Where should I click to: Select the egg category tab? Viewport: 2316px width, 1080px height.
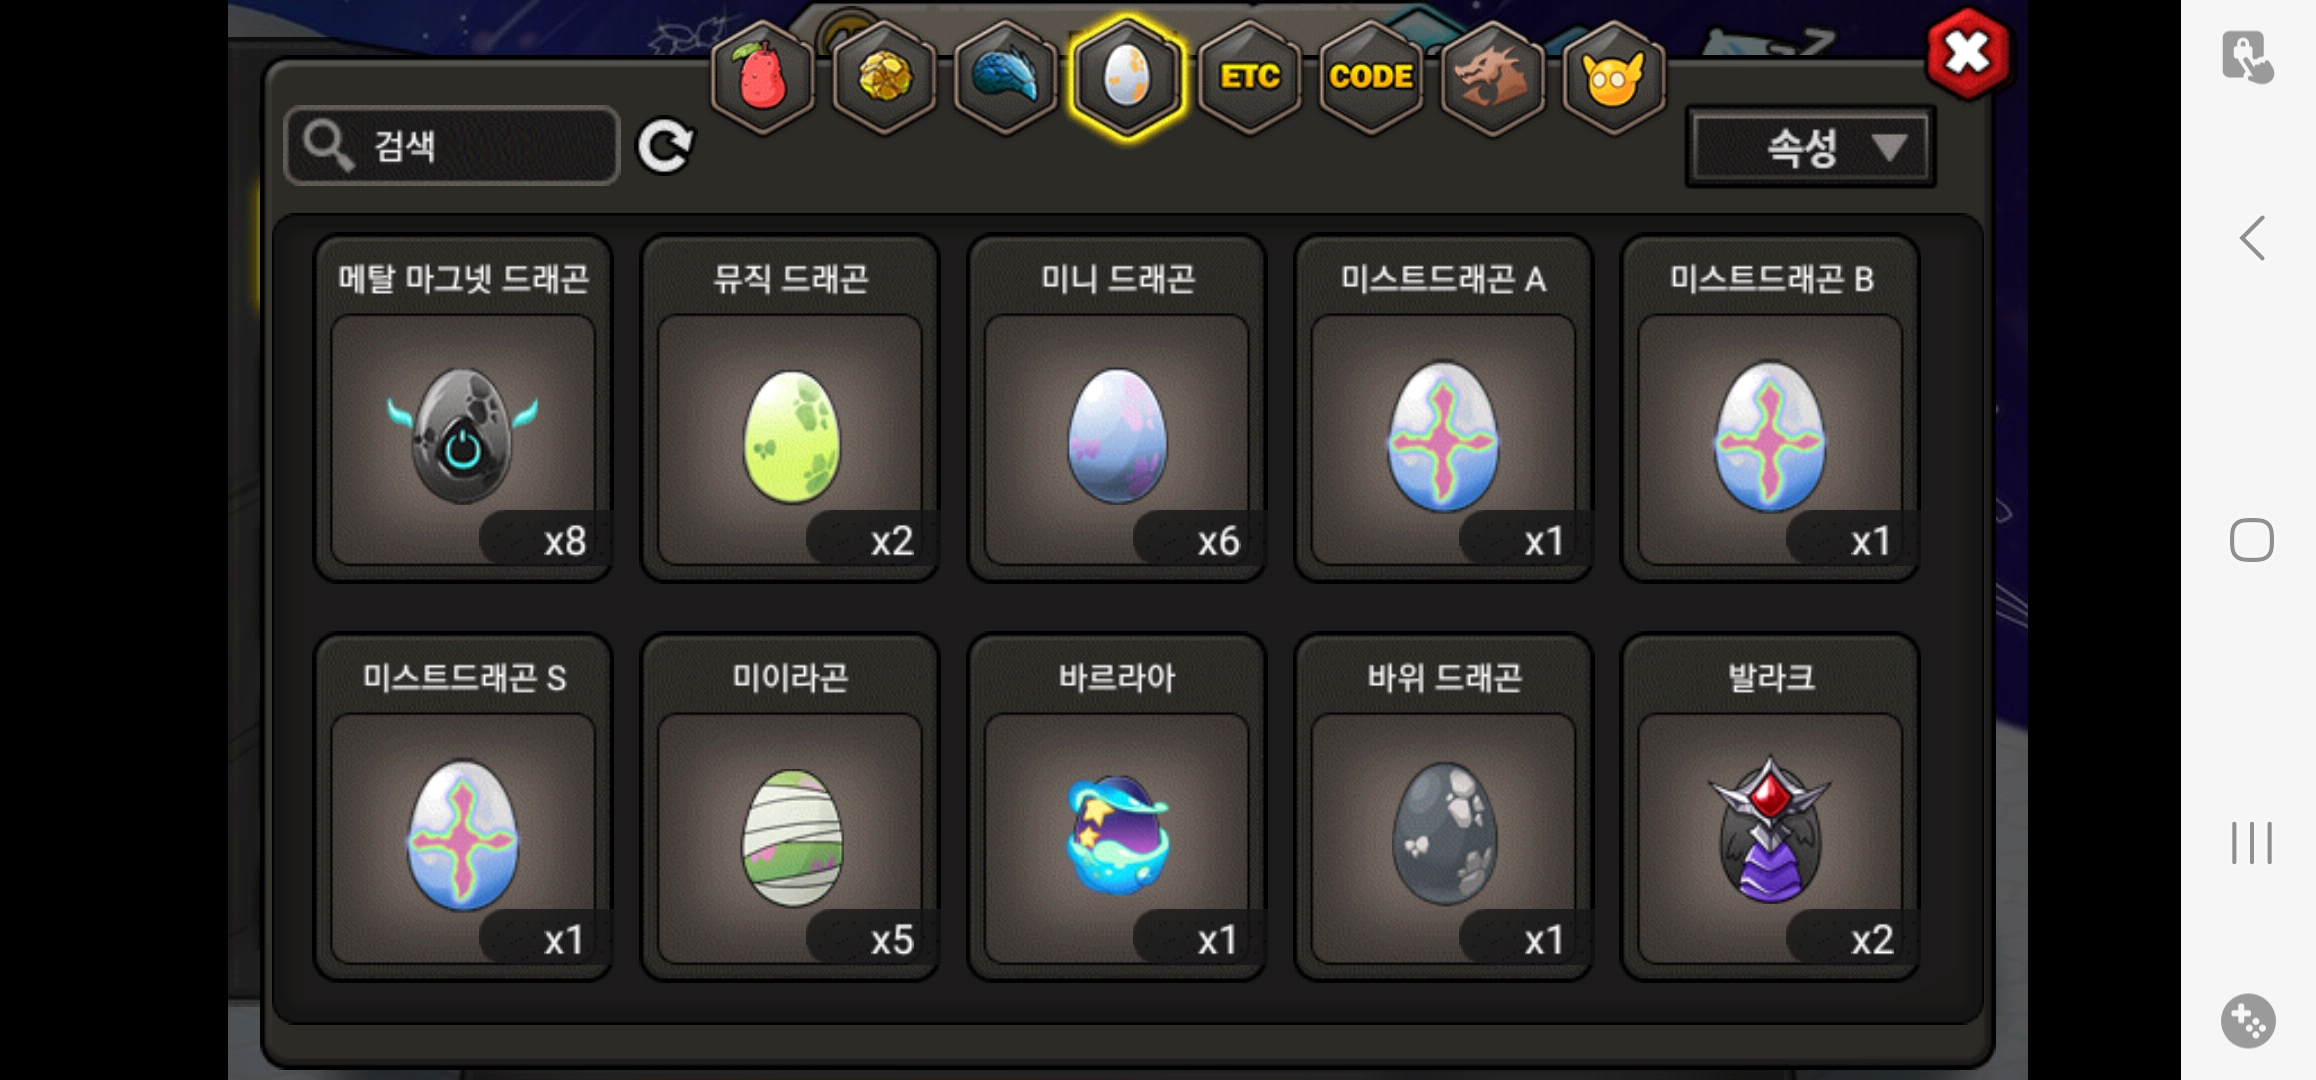click(1127, 77)
